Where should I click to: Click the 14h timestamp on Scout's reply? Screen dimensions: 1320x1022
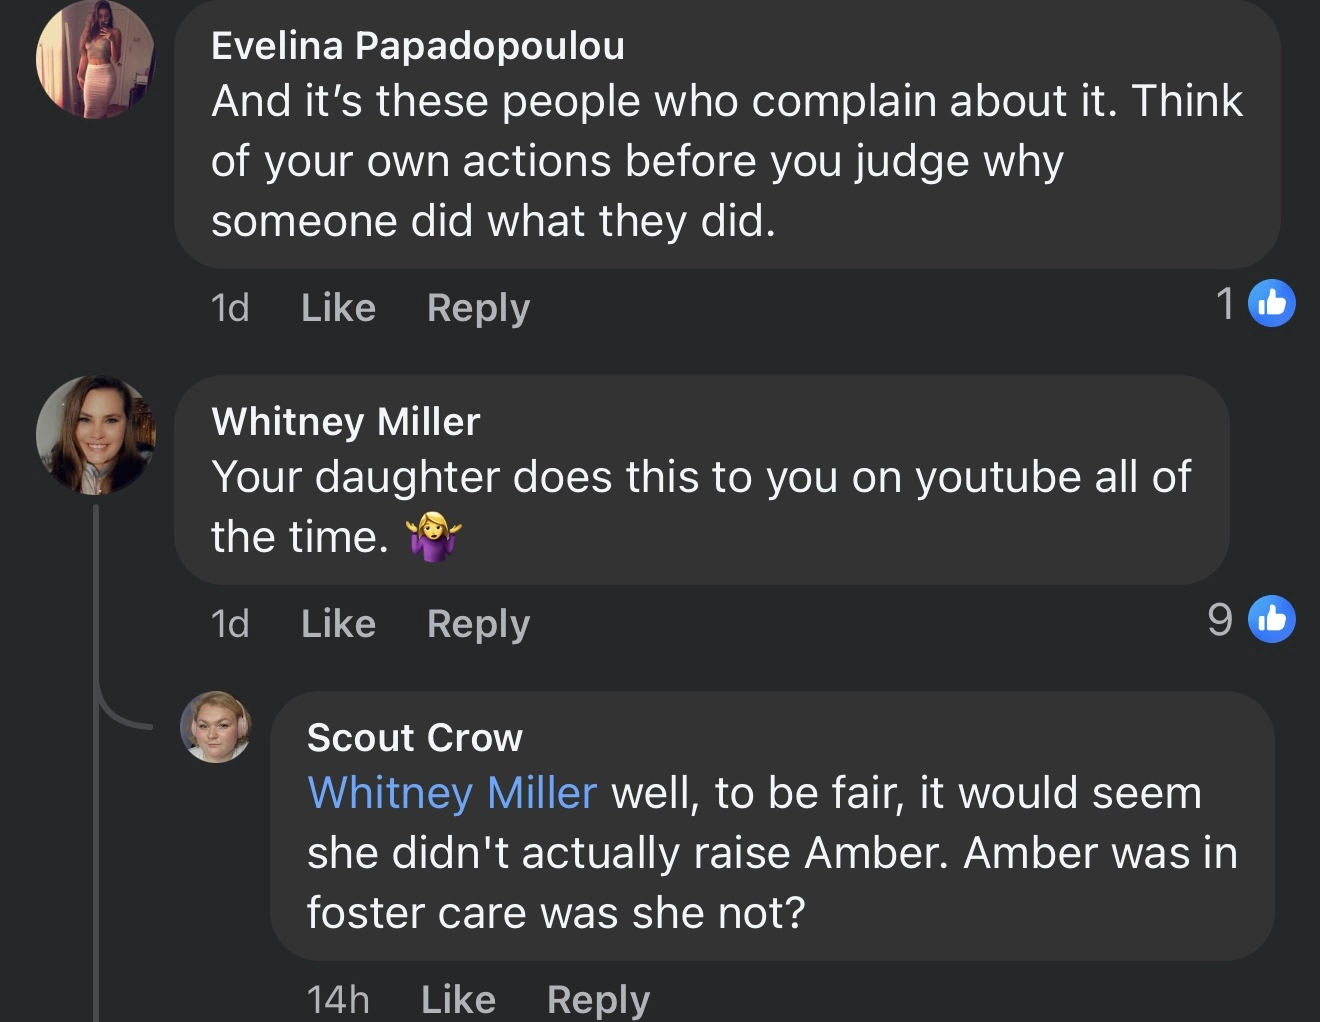[x=338, y=999]
